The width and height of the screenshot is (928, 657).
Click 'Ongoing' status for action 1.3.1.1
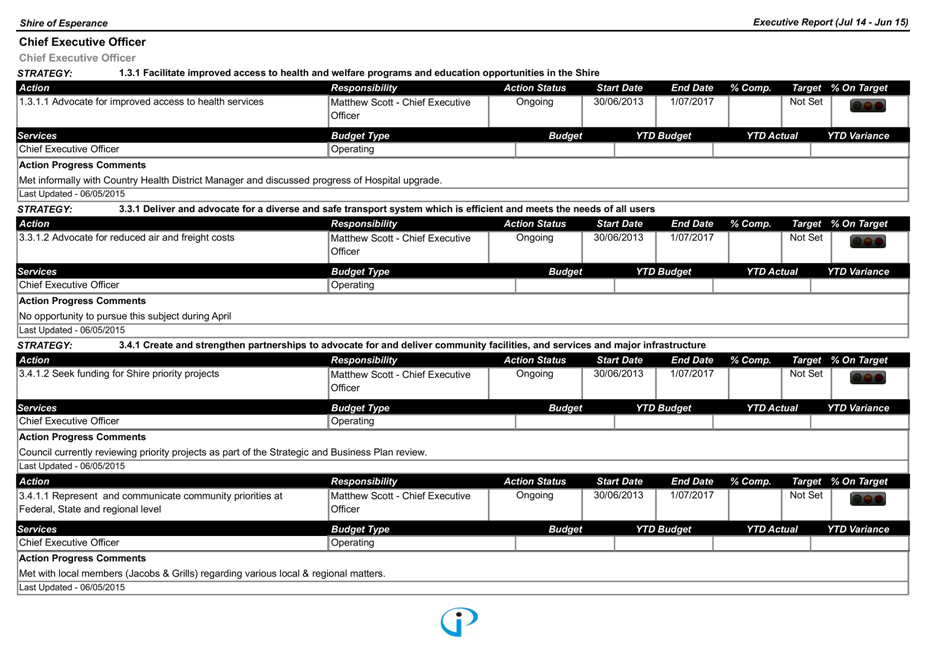[534, 102]
